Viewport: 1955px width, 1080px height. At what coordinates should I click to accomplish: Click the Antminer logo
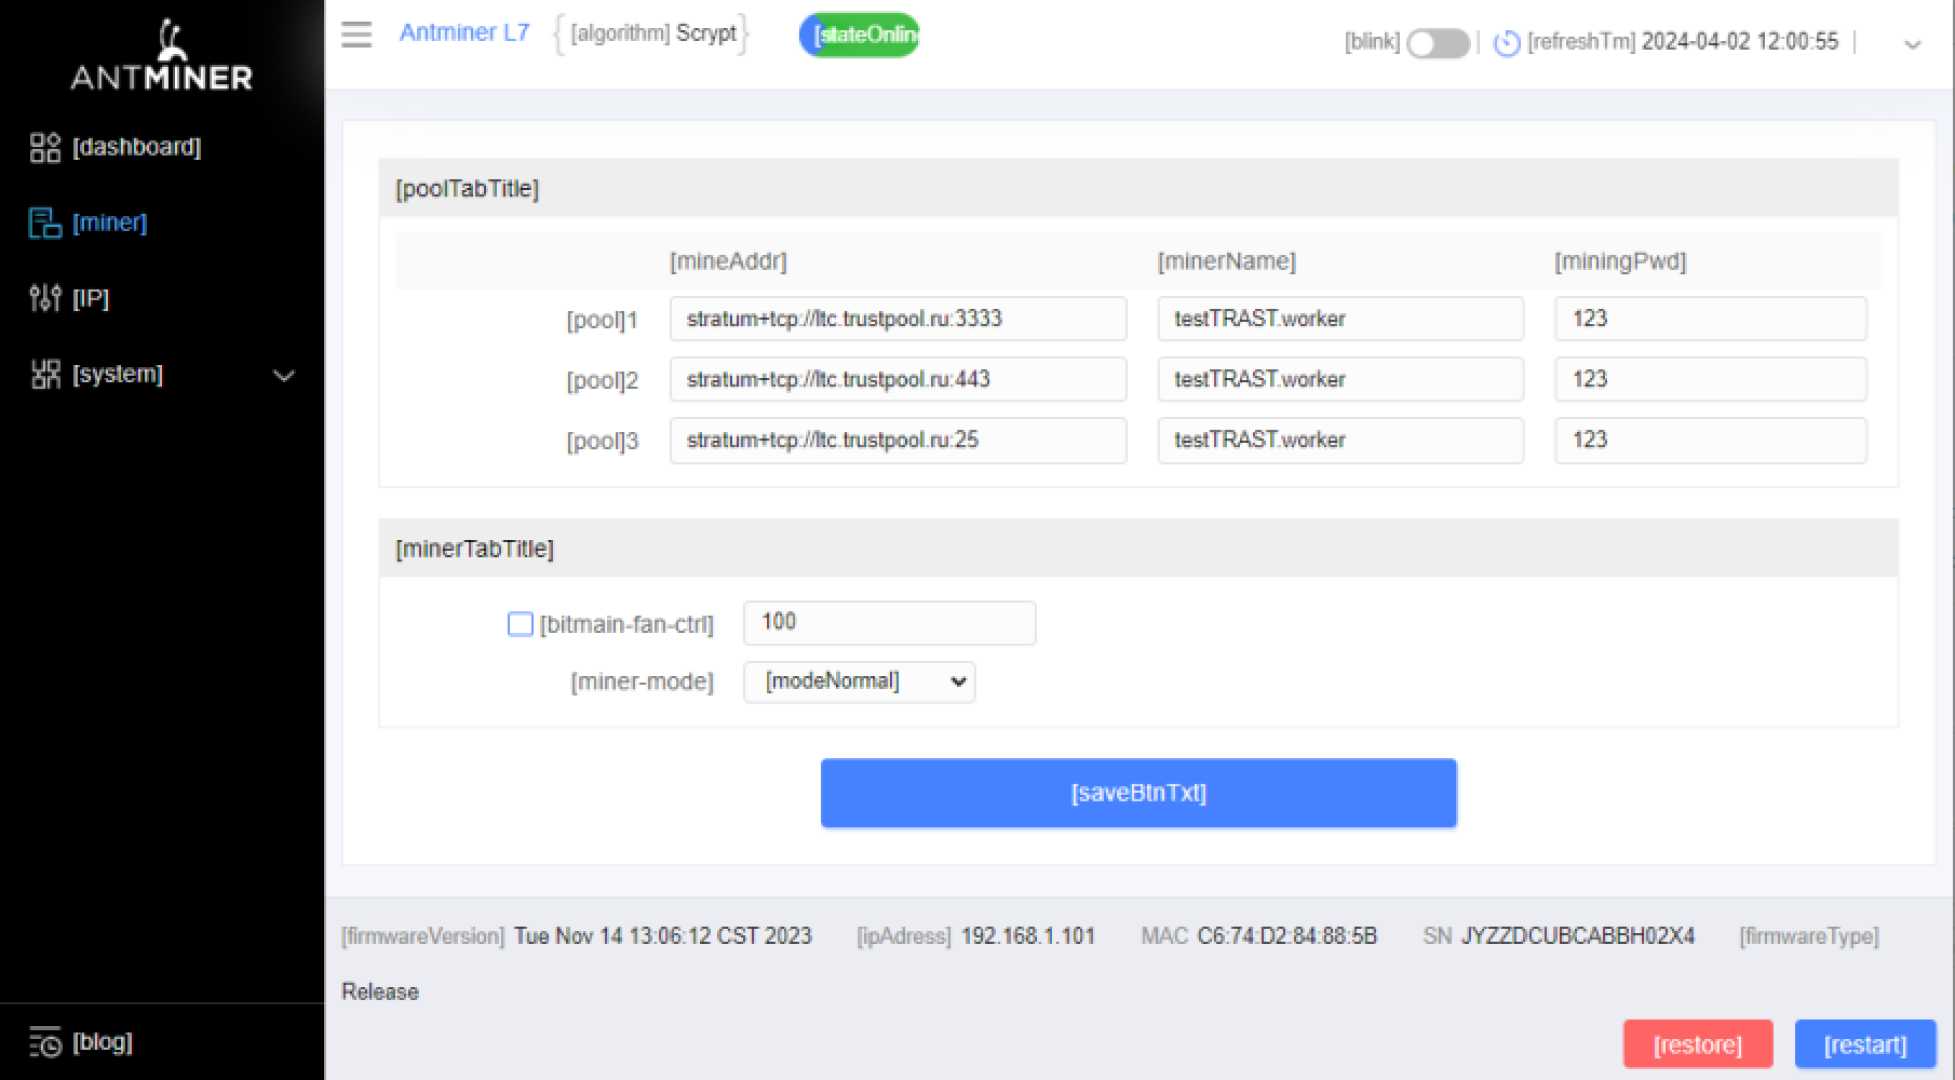point(162,55)
